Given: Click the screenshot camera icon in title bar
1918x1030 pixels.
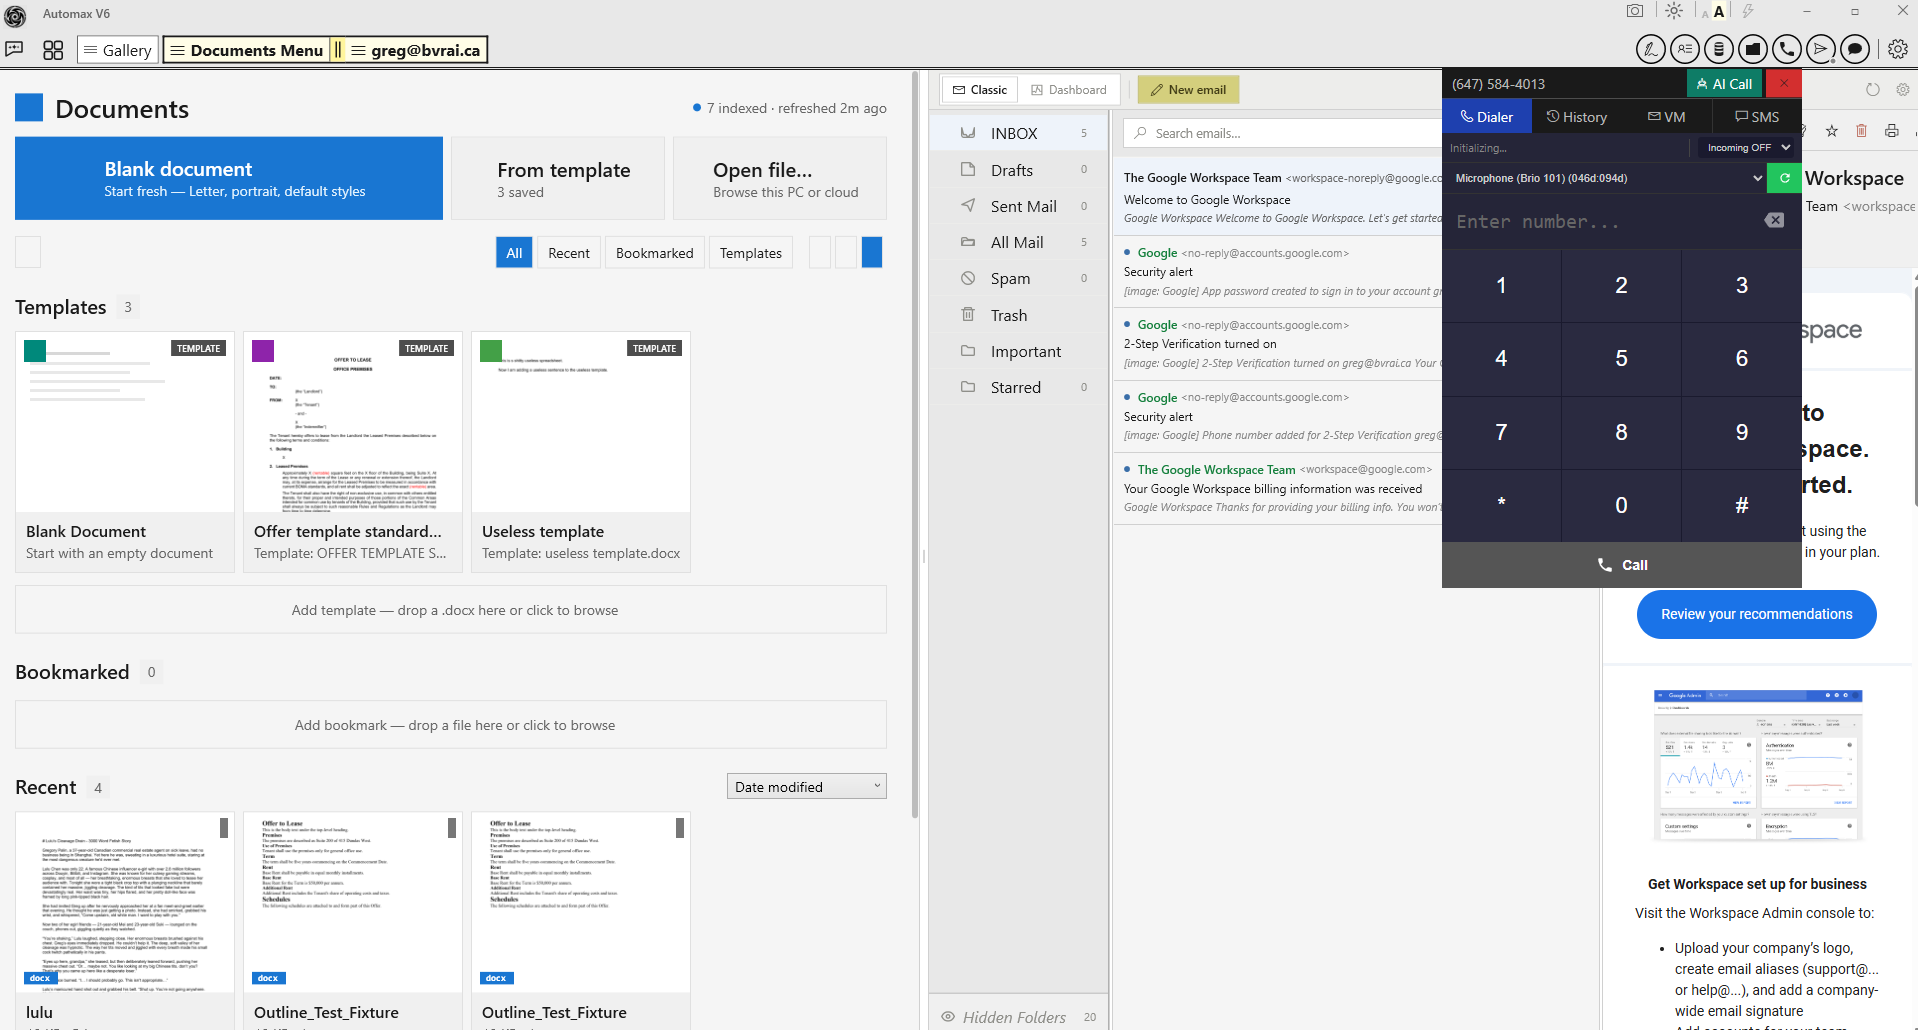Looking at the screenshot, I should 1635,11.
